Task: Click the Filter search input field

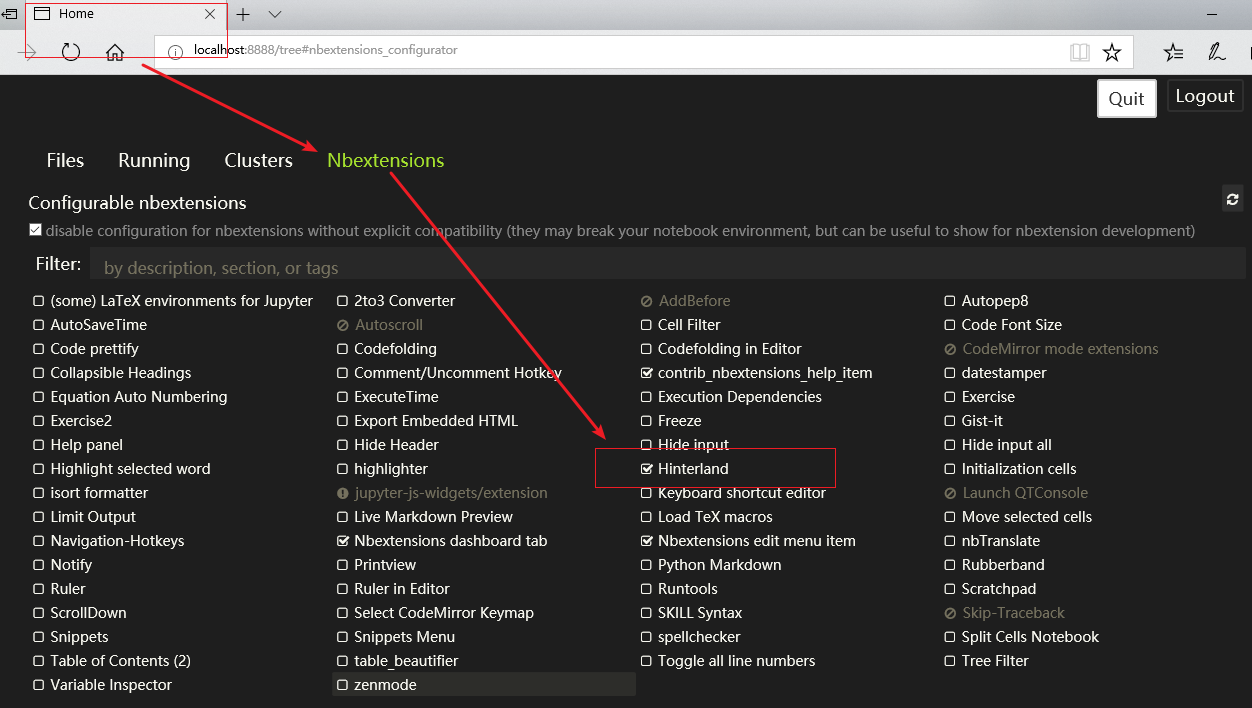Action: [667, 264]
